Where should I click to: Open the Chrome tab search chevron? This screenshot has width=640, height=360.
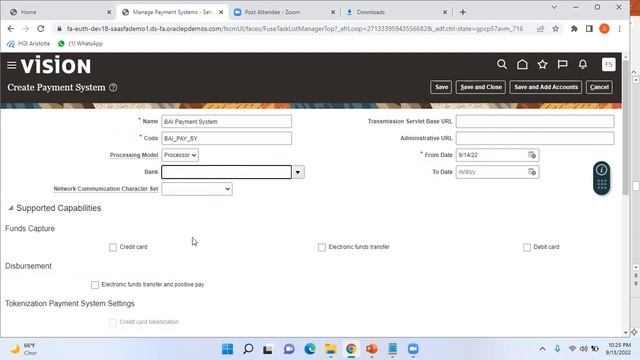(x=554, y=7)
